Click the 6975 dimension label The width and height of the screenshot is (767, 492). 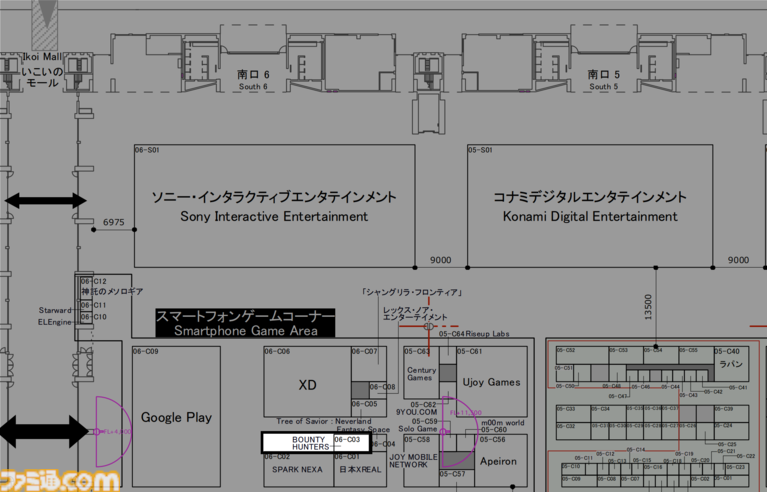point(113,222)
